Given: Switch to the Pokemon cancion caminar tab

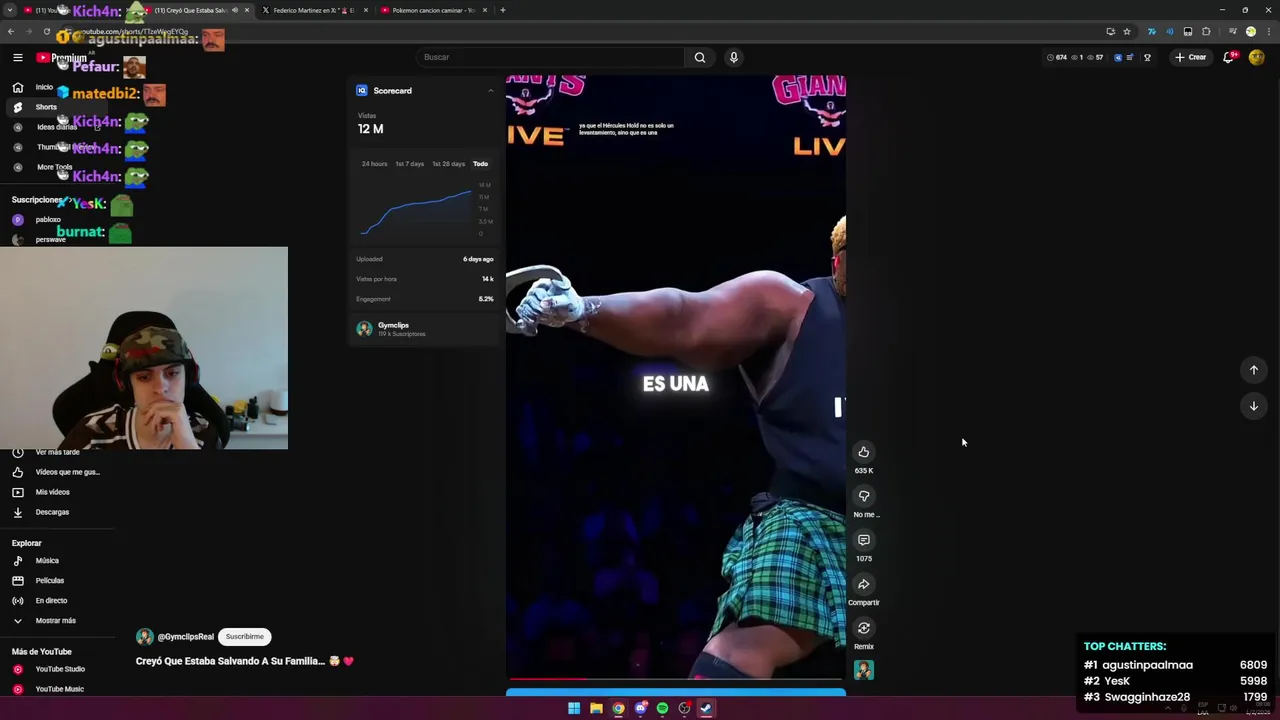Looking at the screenshot, I should coord(433,10).
